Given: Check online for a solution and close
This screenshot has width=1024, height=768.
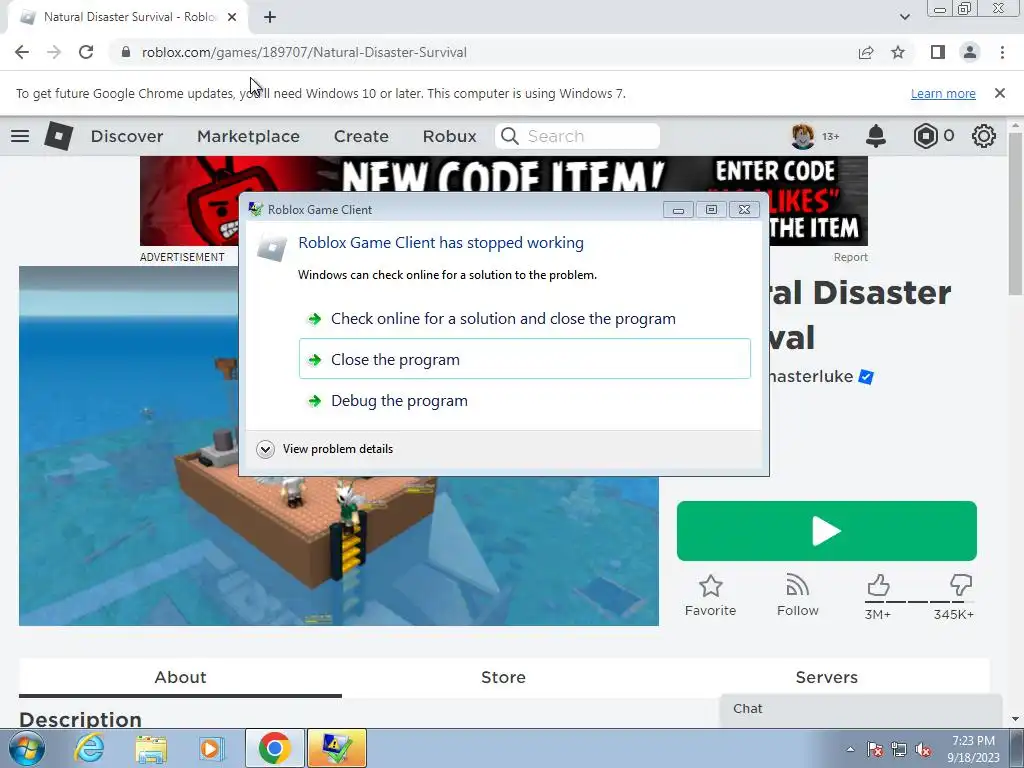Looking at the screenshot, I should [524, 319].
